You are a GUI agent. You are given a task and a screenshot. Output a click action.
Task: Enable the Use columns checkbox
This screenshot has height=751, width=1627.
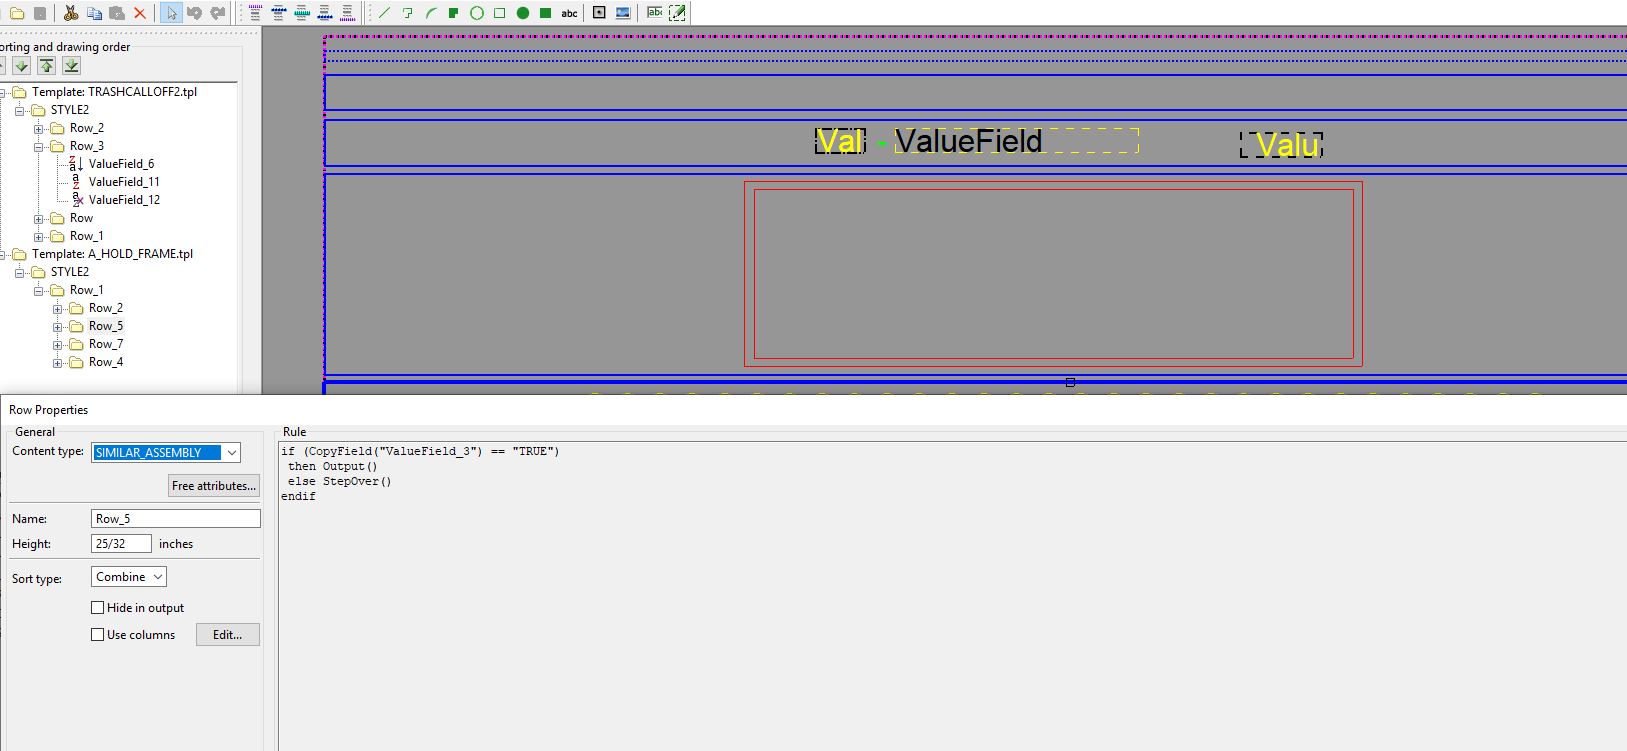pos(98,635)
